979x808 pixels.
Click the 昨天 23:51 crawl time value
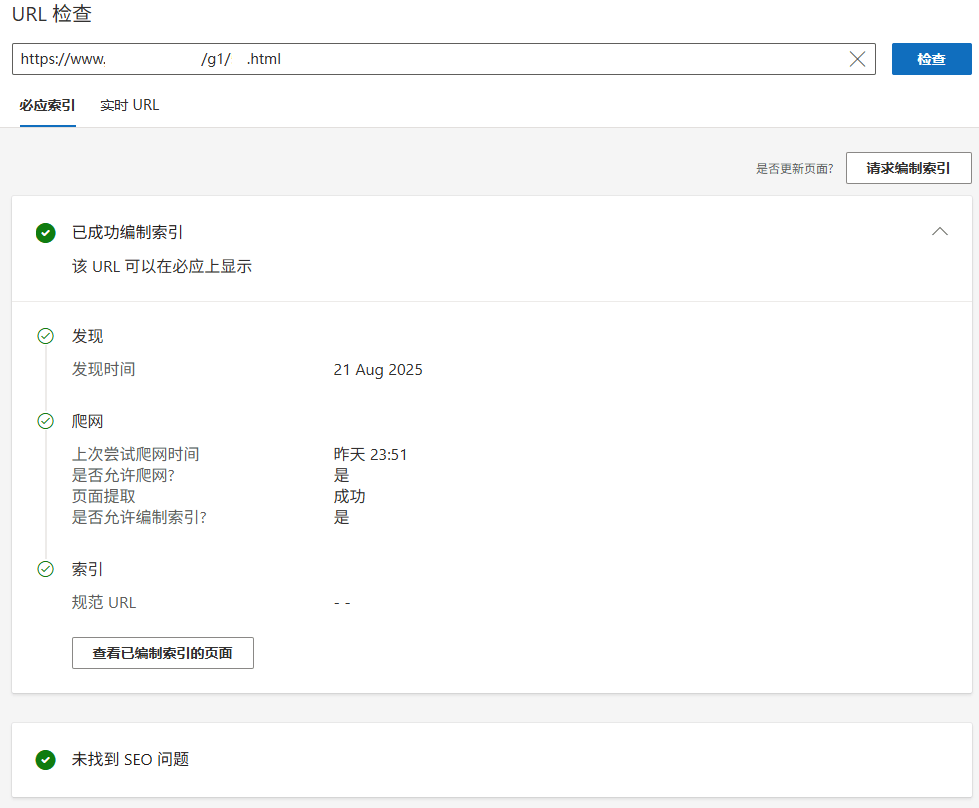(x=370, y=455)
